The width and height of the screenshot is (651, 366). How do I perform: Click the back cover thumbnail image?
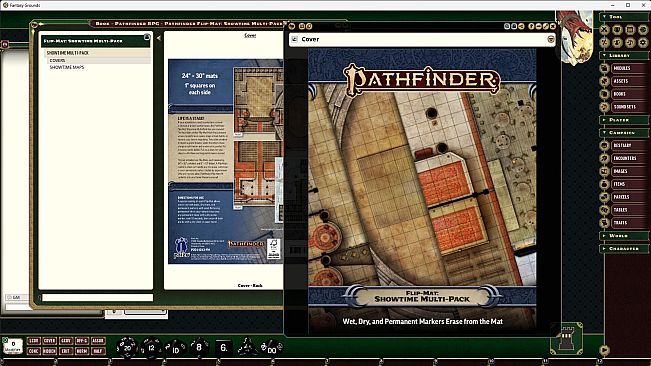coord(225,161)
